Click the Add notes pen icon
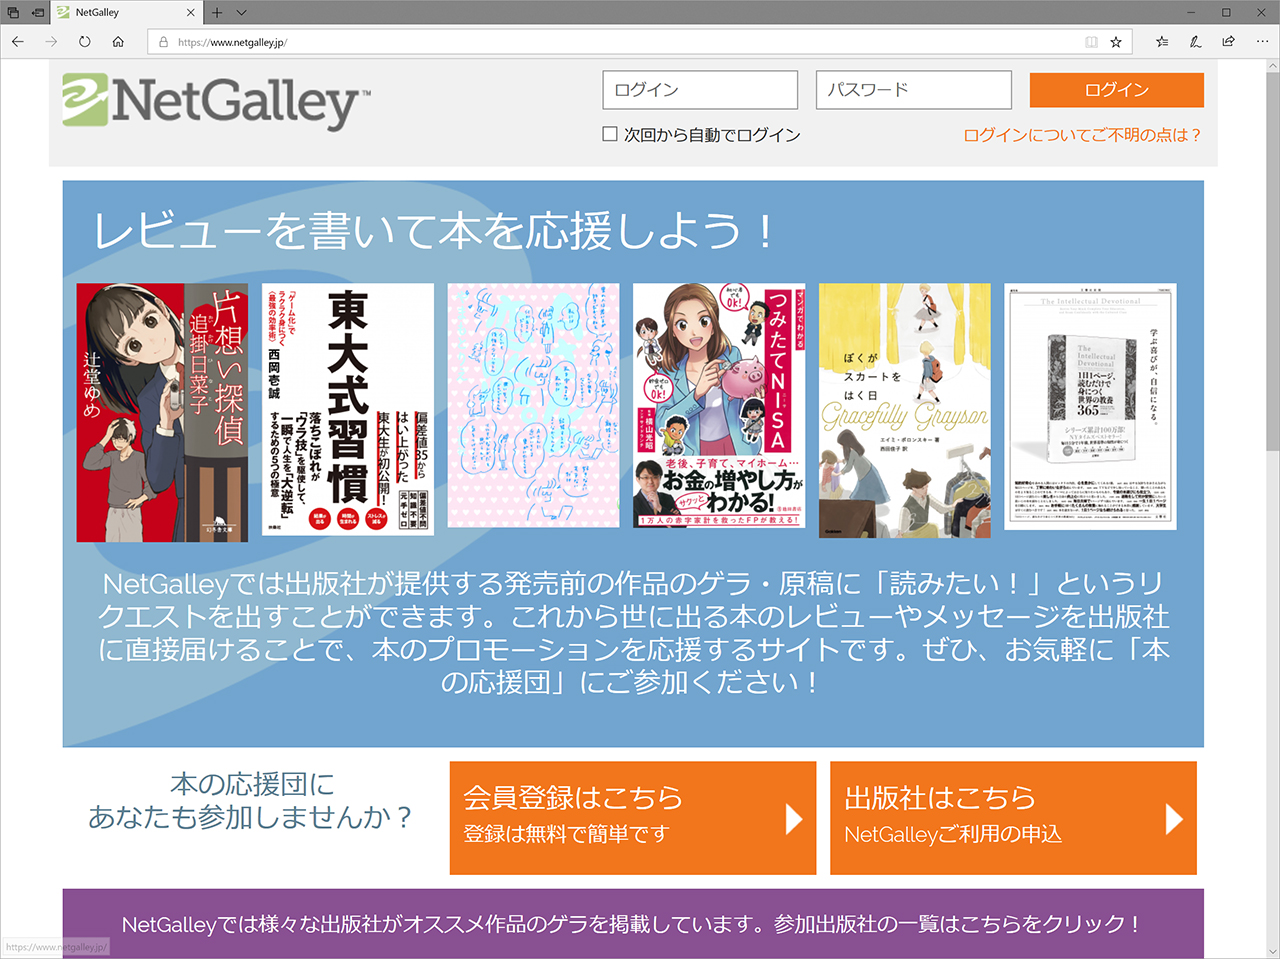Viewport: 1280px width, 959px height. (x=1195, y=42)
